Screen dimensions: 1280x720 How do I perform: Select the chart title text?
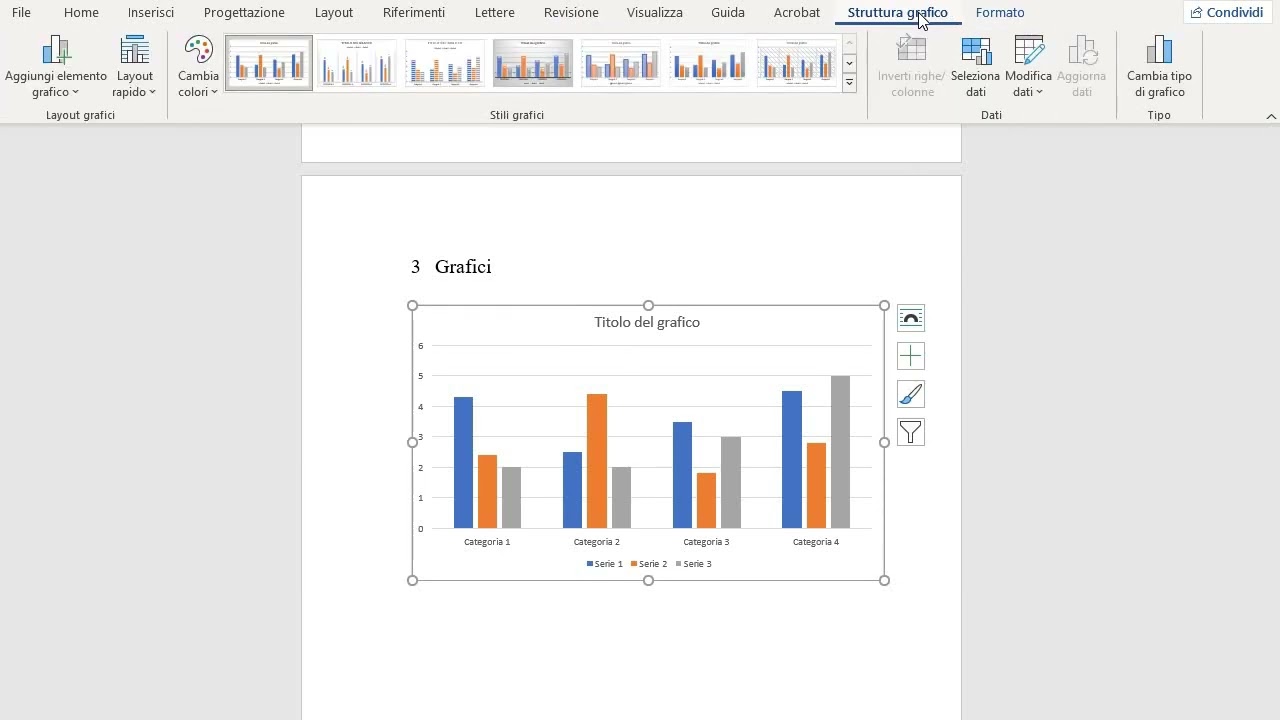coord(647,322)
